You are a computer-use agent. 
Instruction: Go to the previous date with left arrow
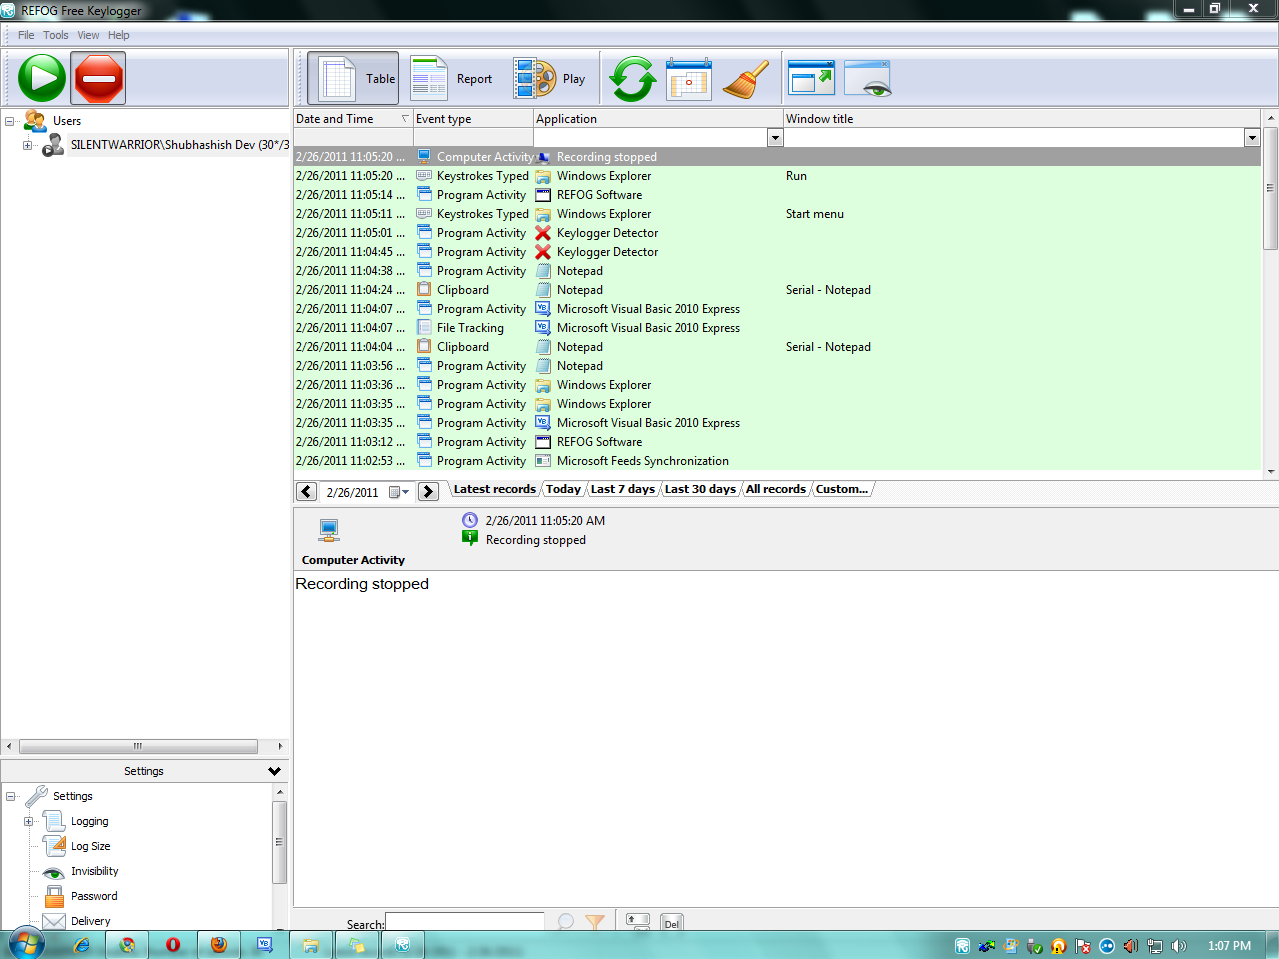307,491
